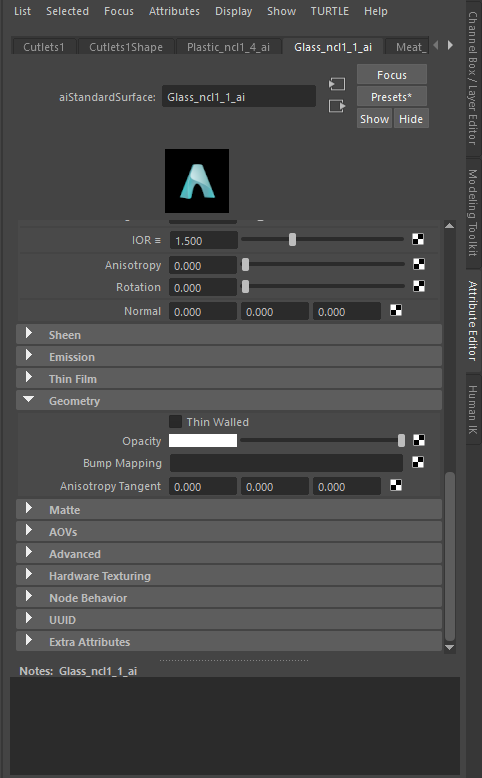Image resolution: width=482 pixels, height=778 pixels.
Task: Open the Attributes menu
Action: 174,11
